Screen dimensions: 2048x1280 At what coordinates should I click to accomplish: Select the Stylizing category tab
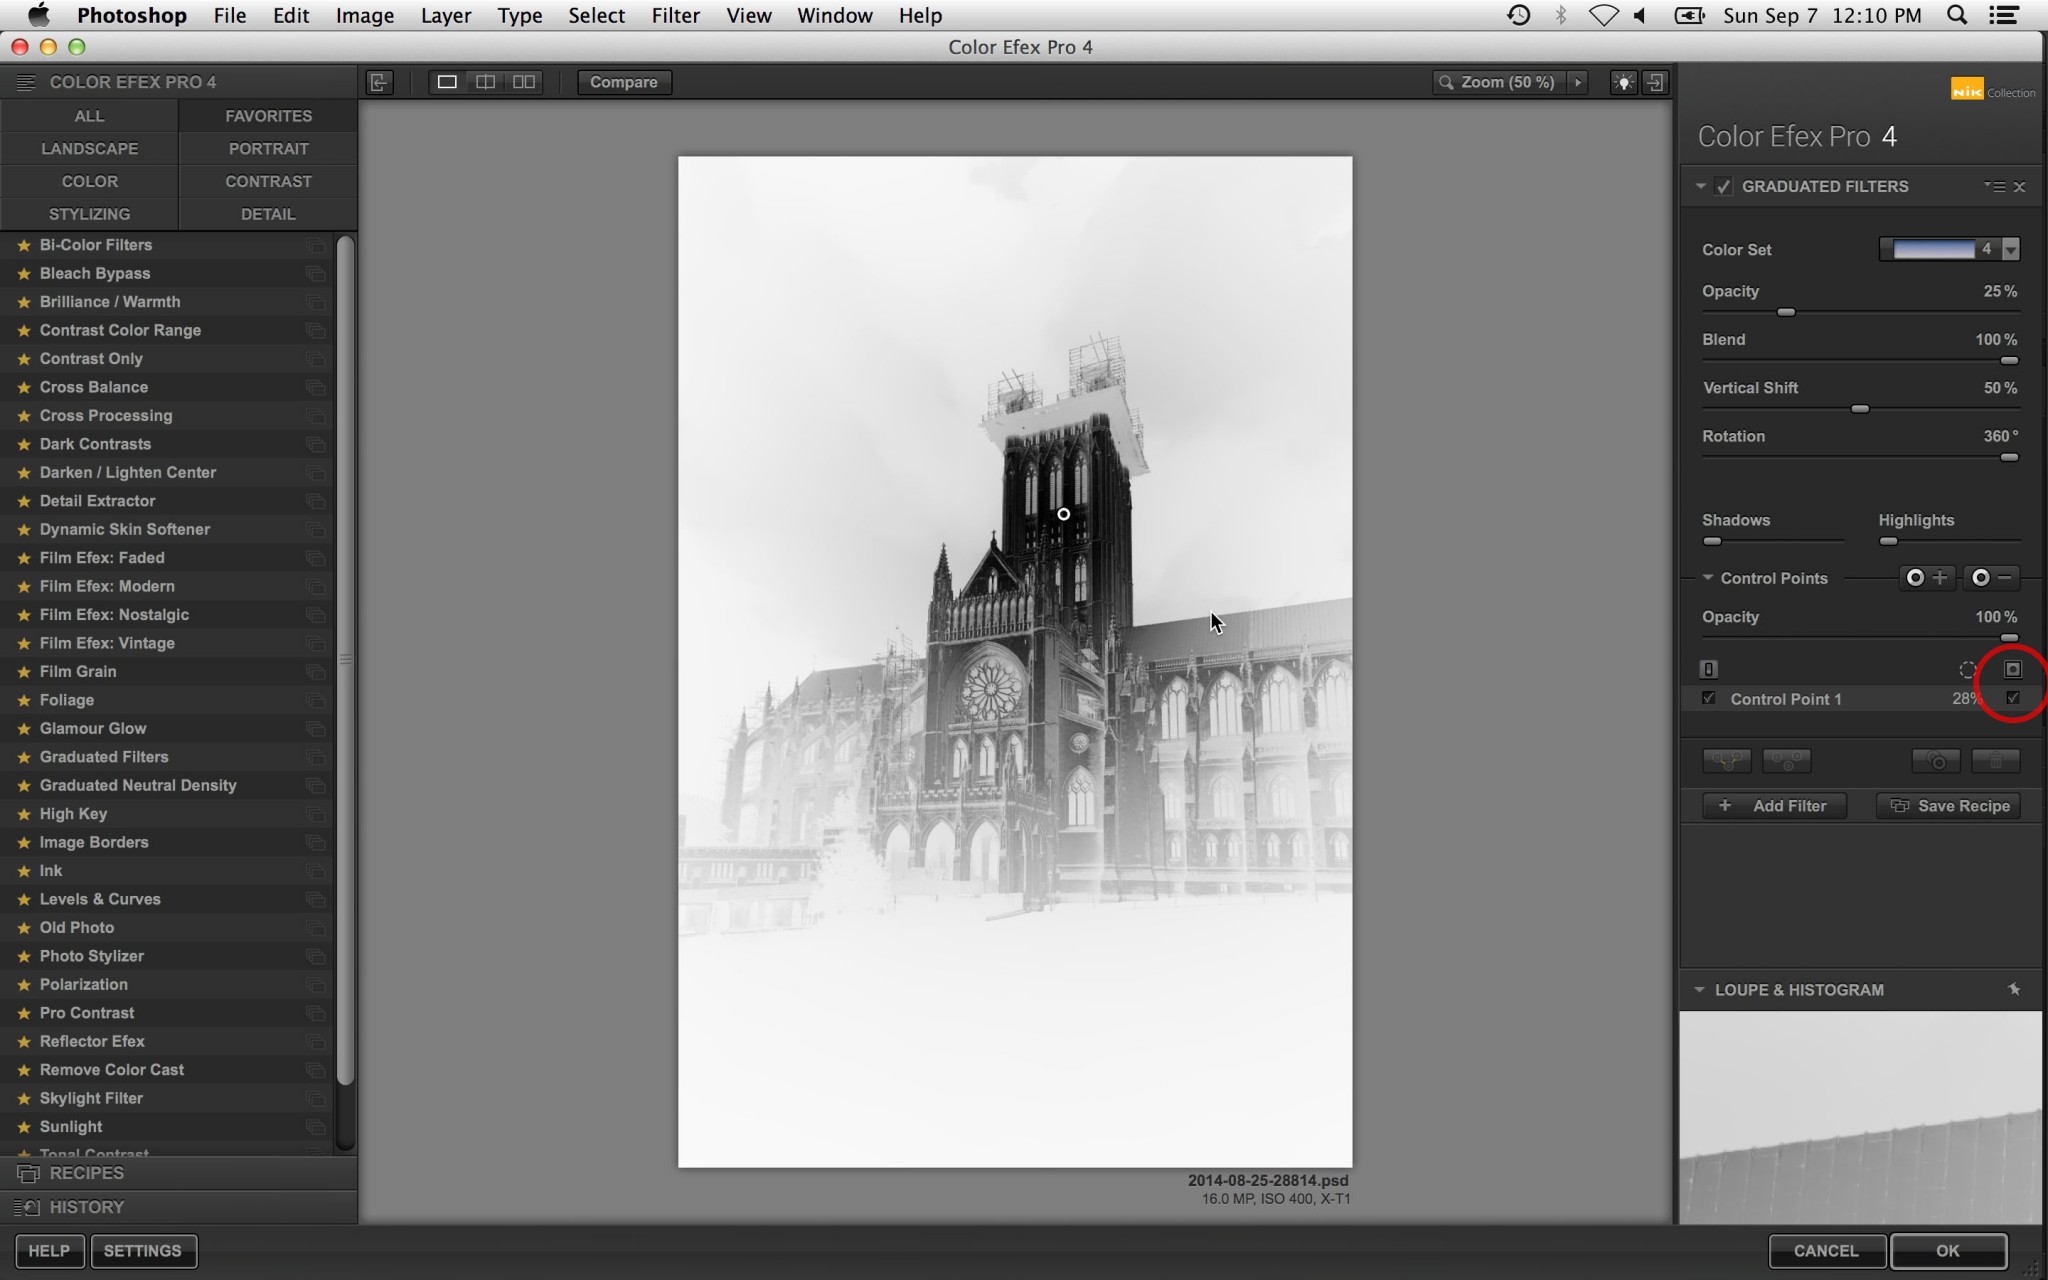tap(89, 214)
